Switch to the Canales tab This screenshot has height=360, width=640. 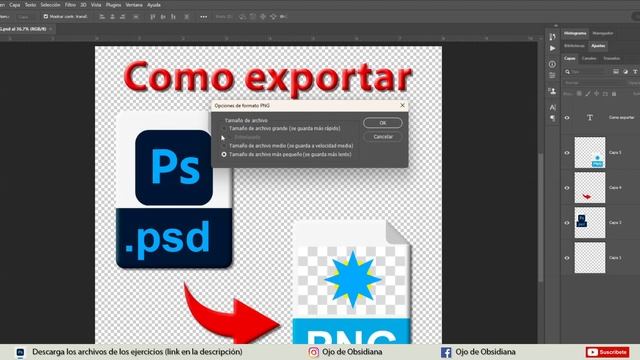tap(589, 58)
